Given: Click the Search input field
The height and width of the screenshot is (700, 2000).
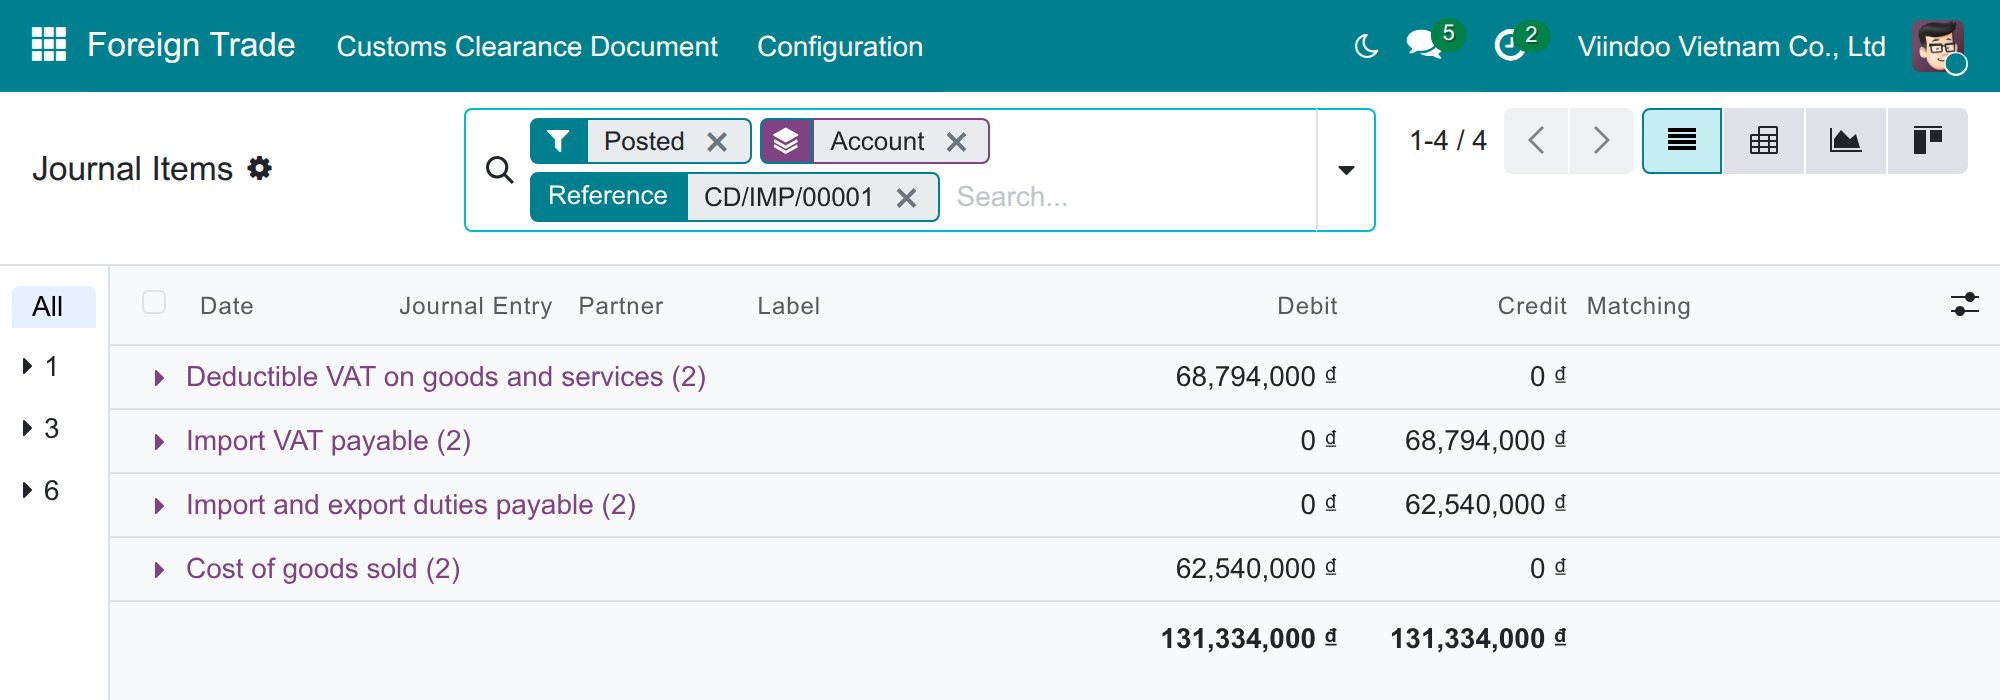Looking at the screenshot, I should (x=1130, y=197).
